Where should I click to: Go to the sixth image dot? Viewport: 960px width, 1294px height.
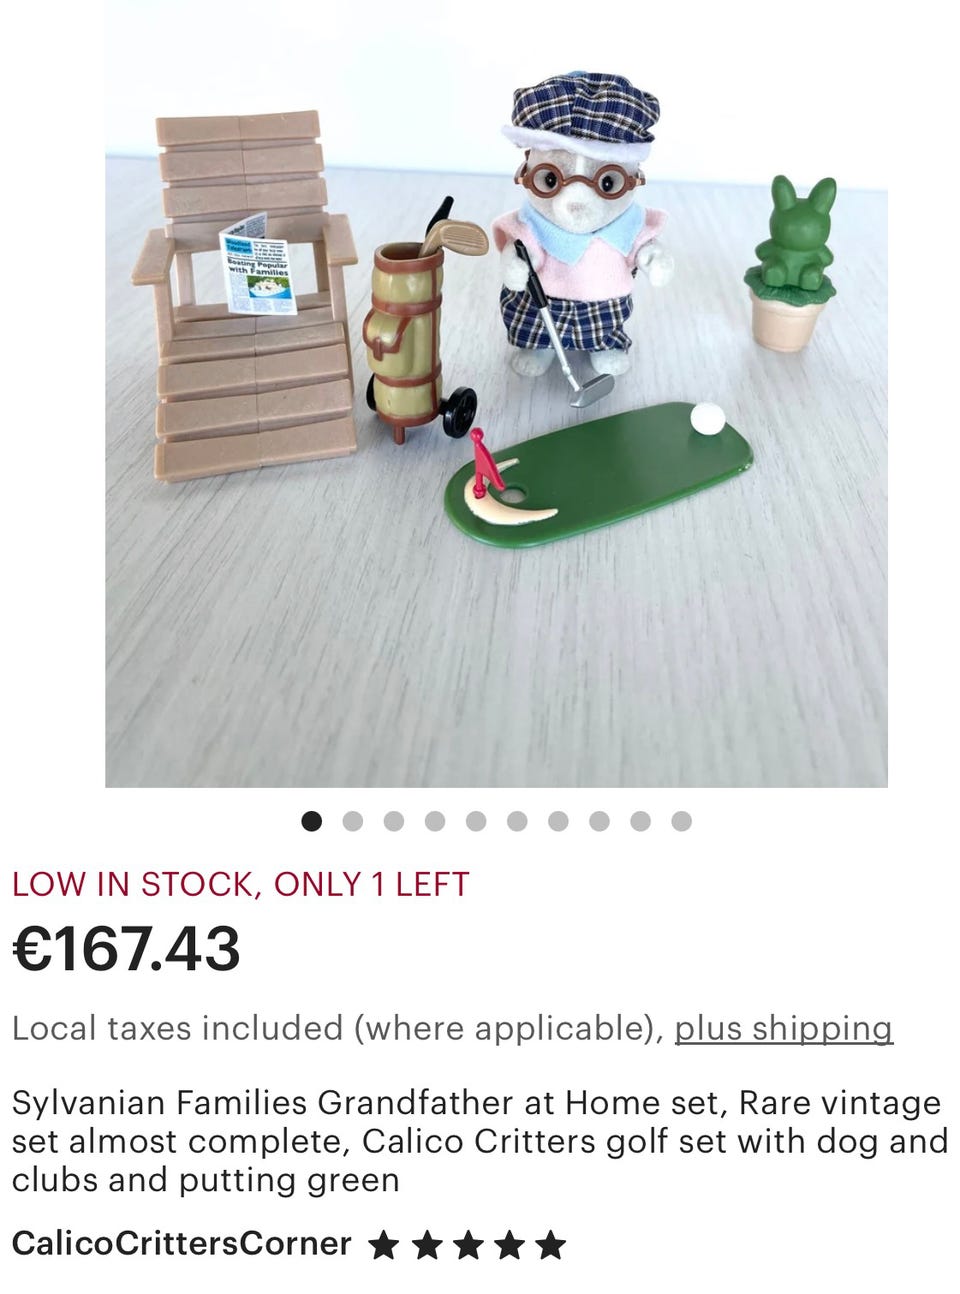[x=517, y=821]
